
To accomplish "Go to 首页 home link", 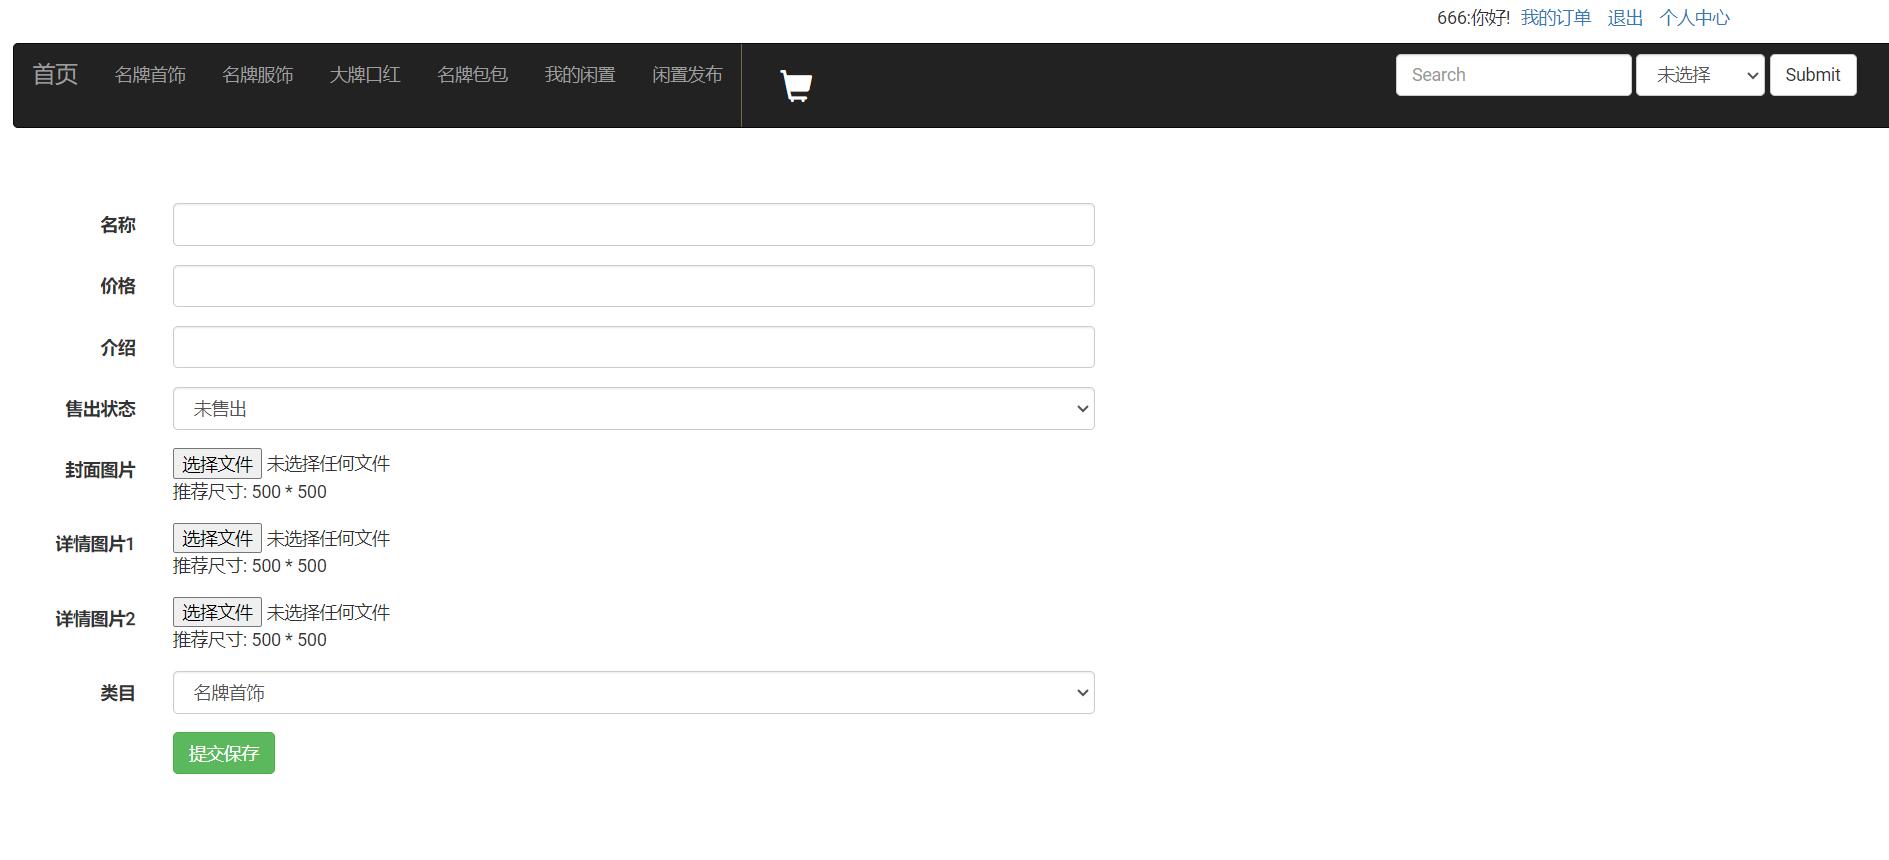I will coord(55,74).
